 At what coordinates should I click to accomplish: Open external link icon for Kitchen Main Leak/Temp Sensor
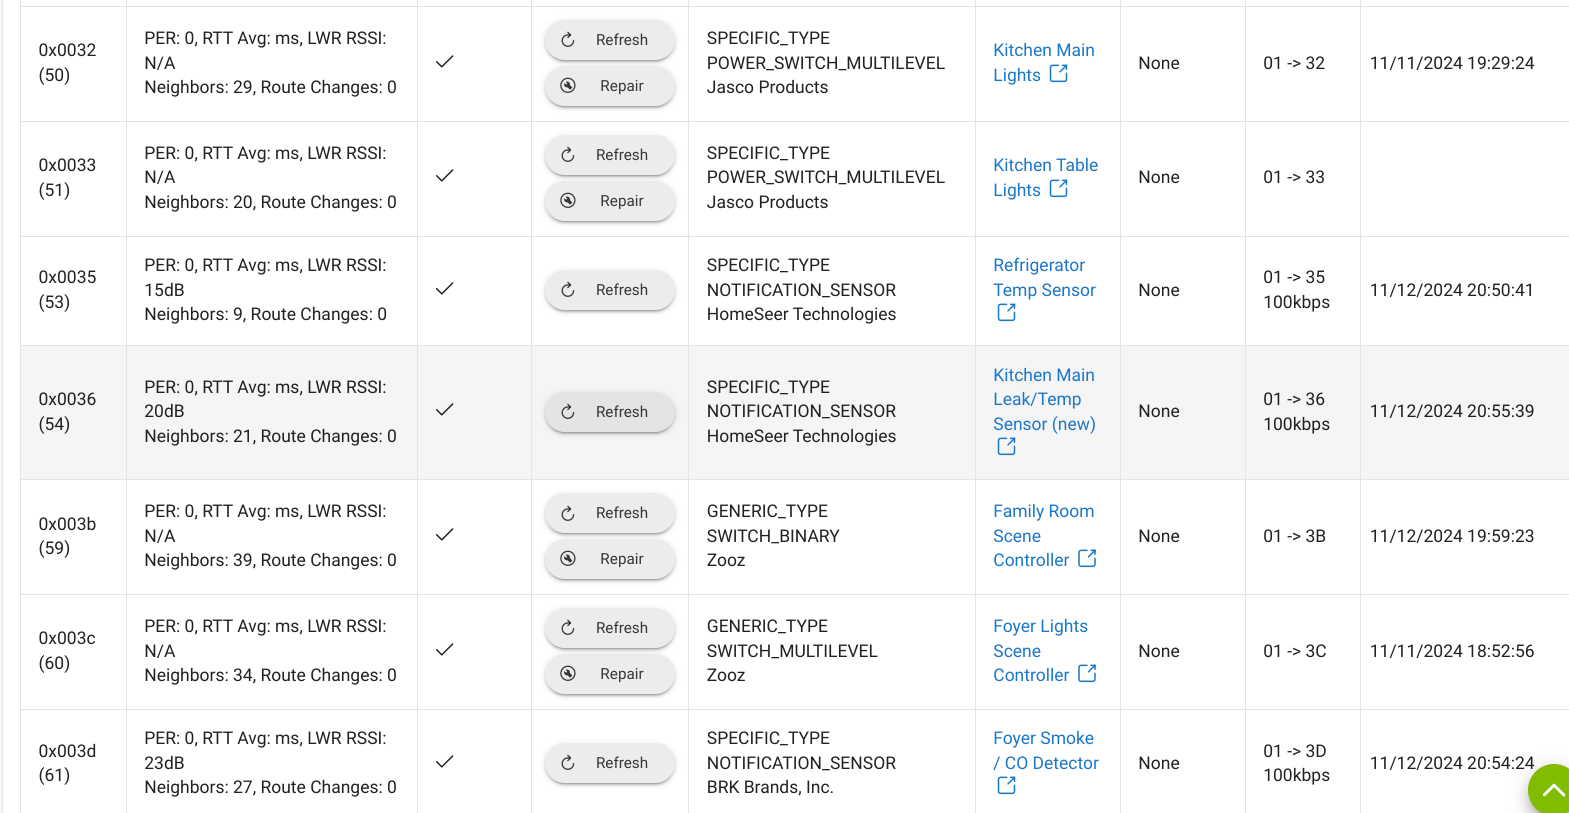click(1006, 447)
